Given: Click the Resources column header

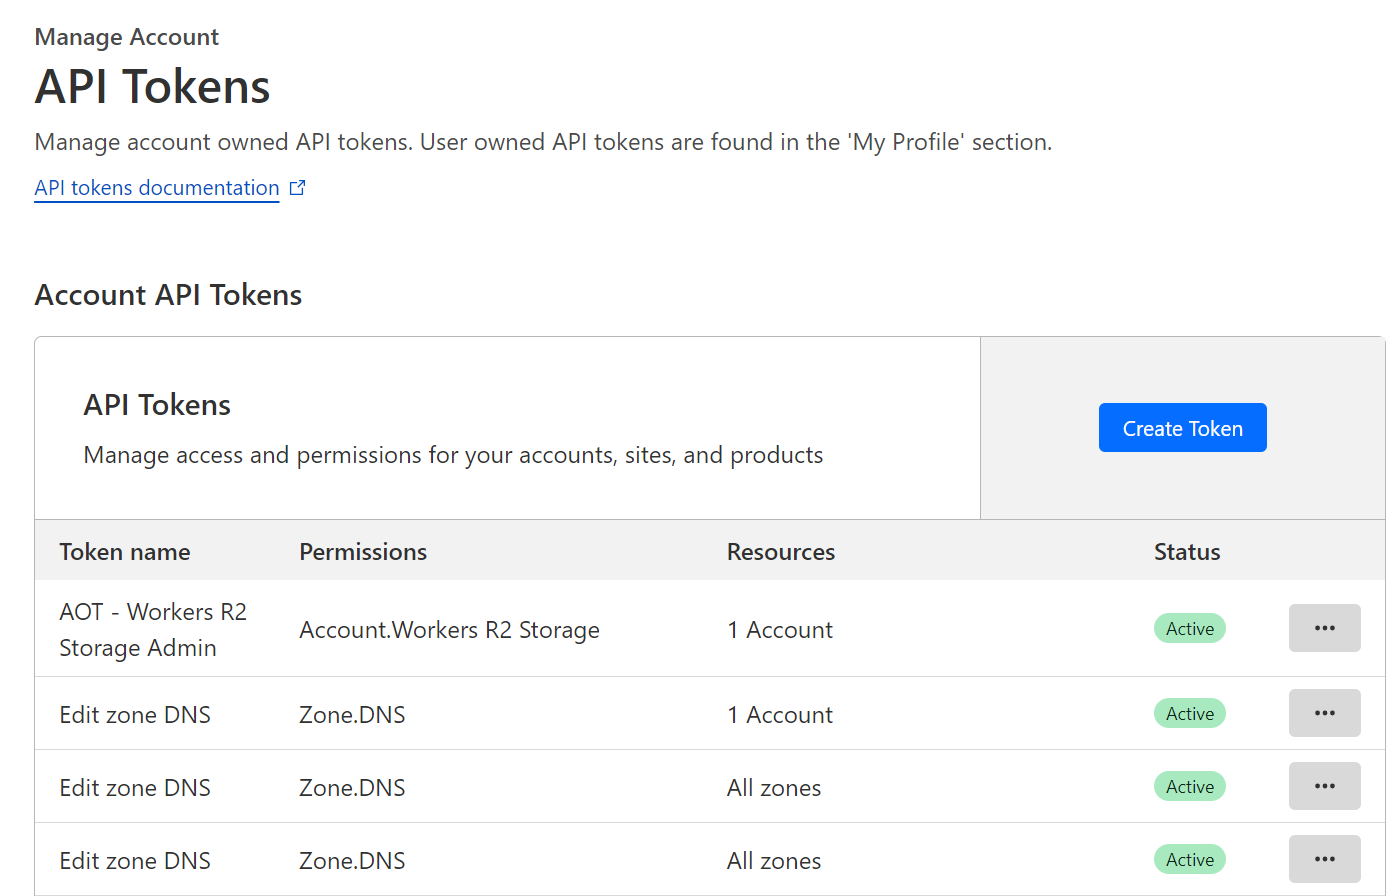Looking at the screenshot, I should 780,552.
